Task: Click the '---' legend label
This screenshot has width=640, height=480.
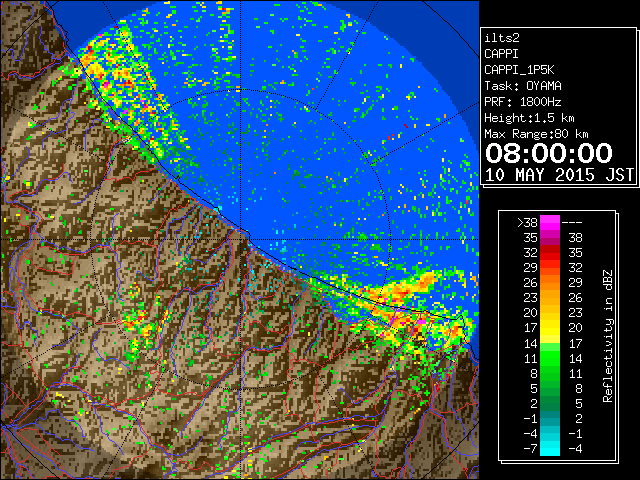Action: (572, 222)
